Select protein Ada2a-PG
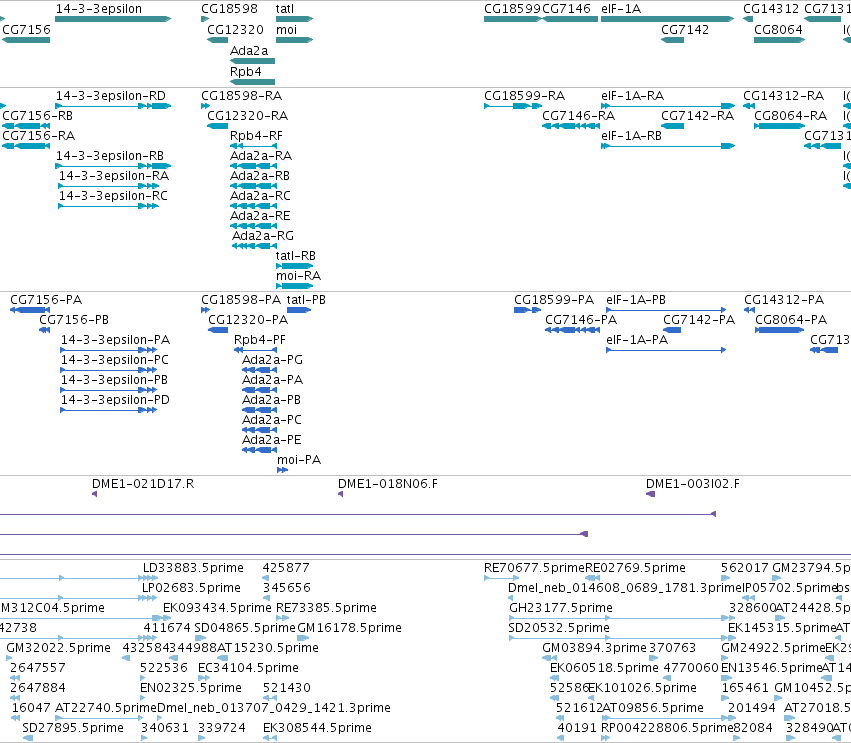The width and height of the screenshot is (851, 743). pyautogui.click(x=259, y=370)
